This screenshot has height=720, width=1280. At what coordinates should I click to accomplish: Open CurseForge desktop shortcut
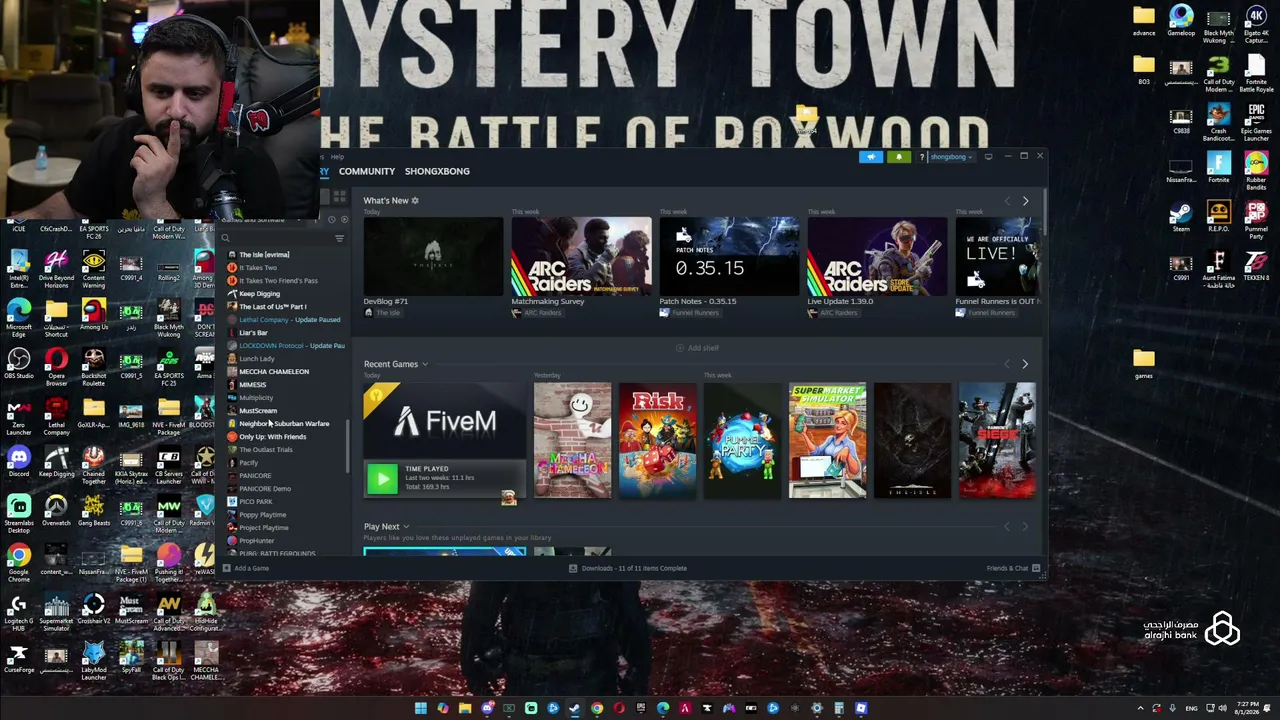point(18,659)
